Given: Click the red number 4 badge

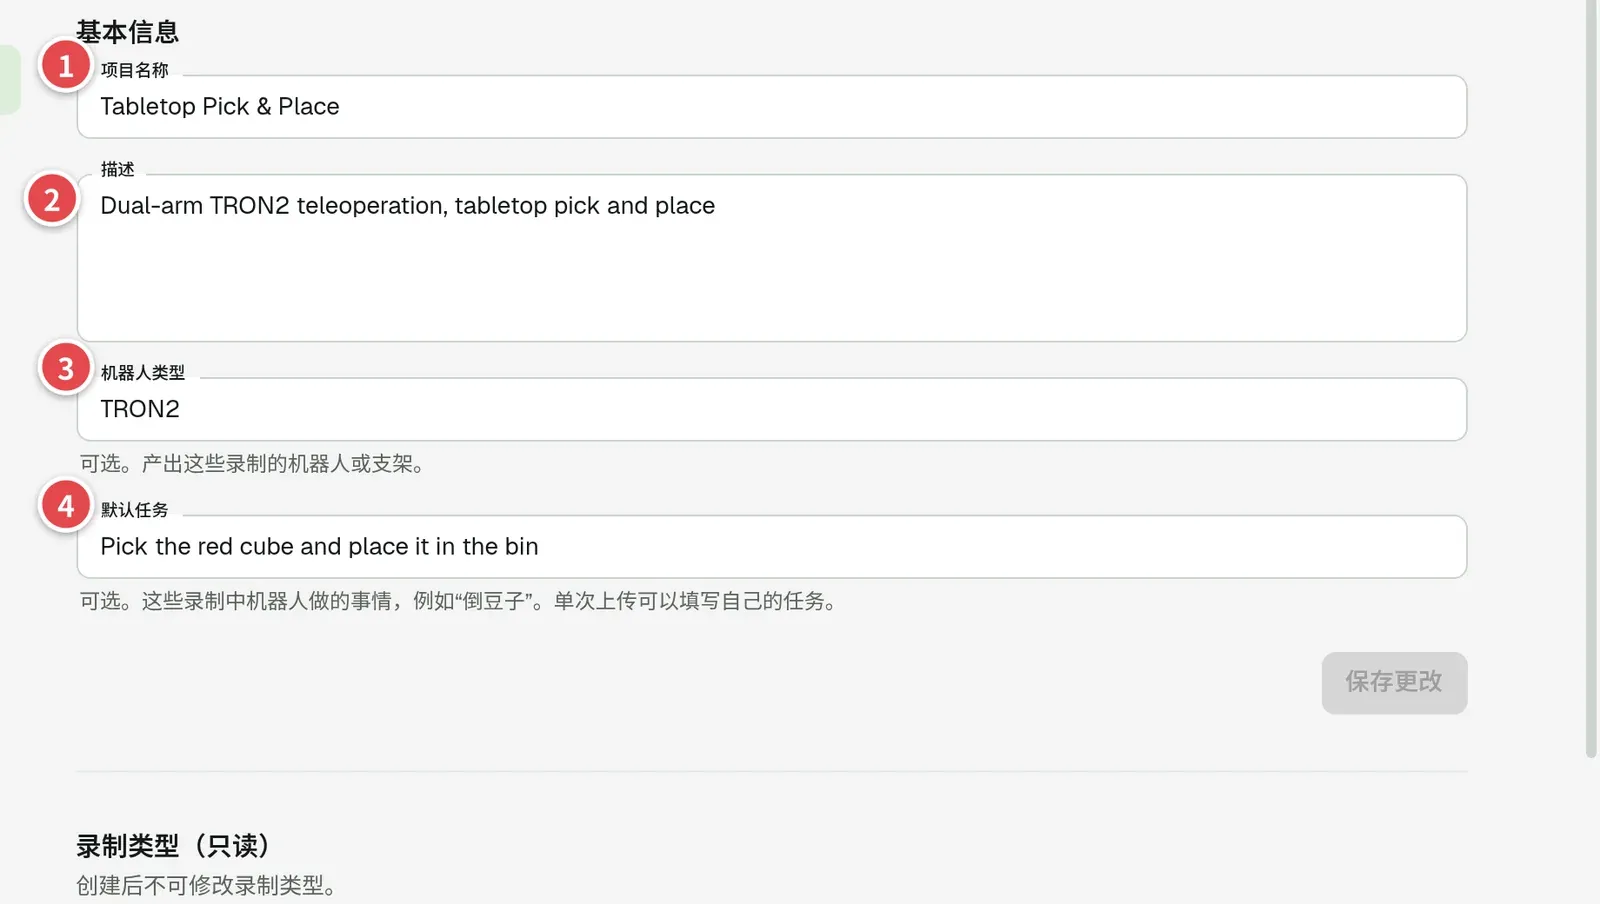Looking at the screenshot, I should click(66, 506).
